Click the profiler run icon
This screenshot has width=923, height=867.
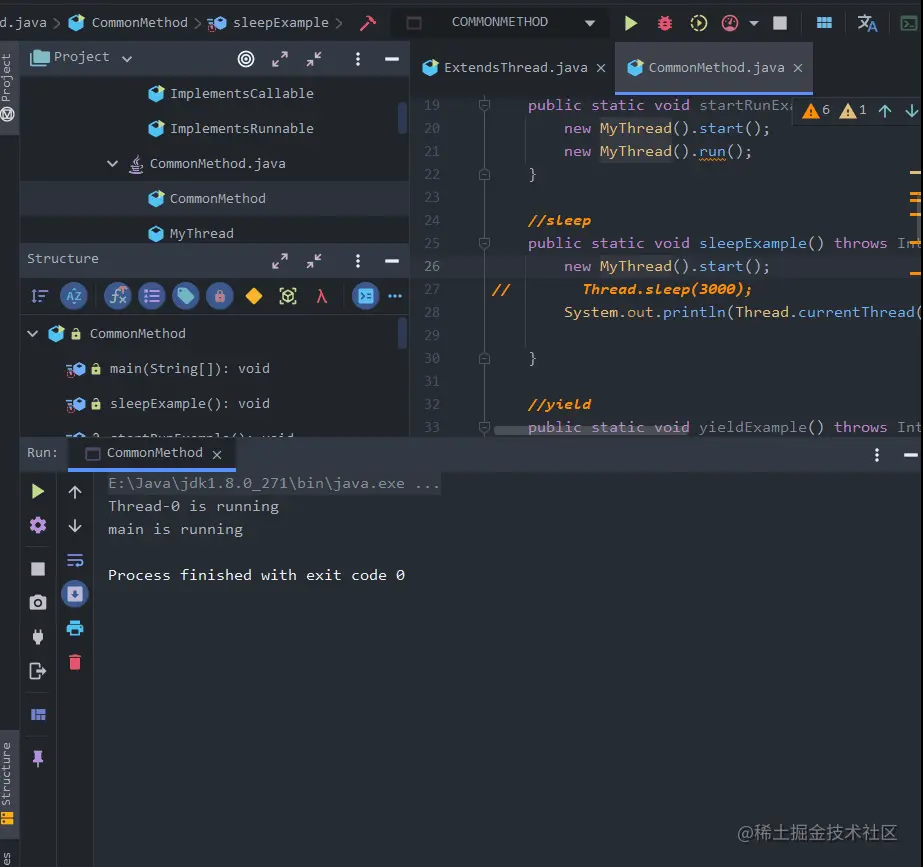(730, 23)
